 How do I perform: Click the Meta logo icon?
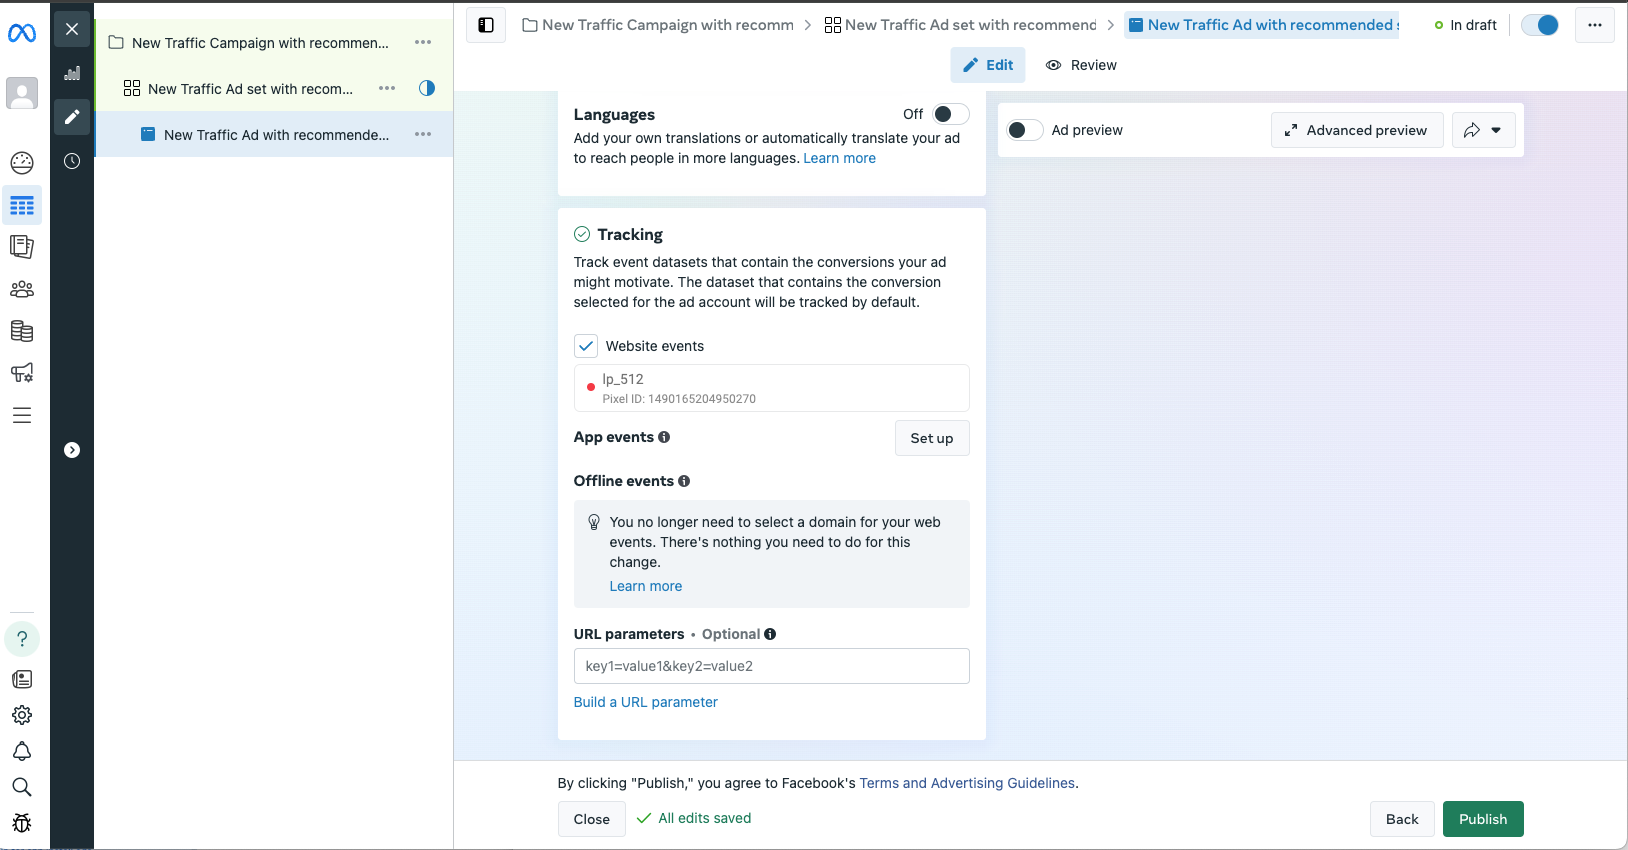coord(22,34)
